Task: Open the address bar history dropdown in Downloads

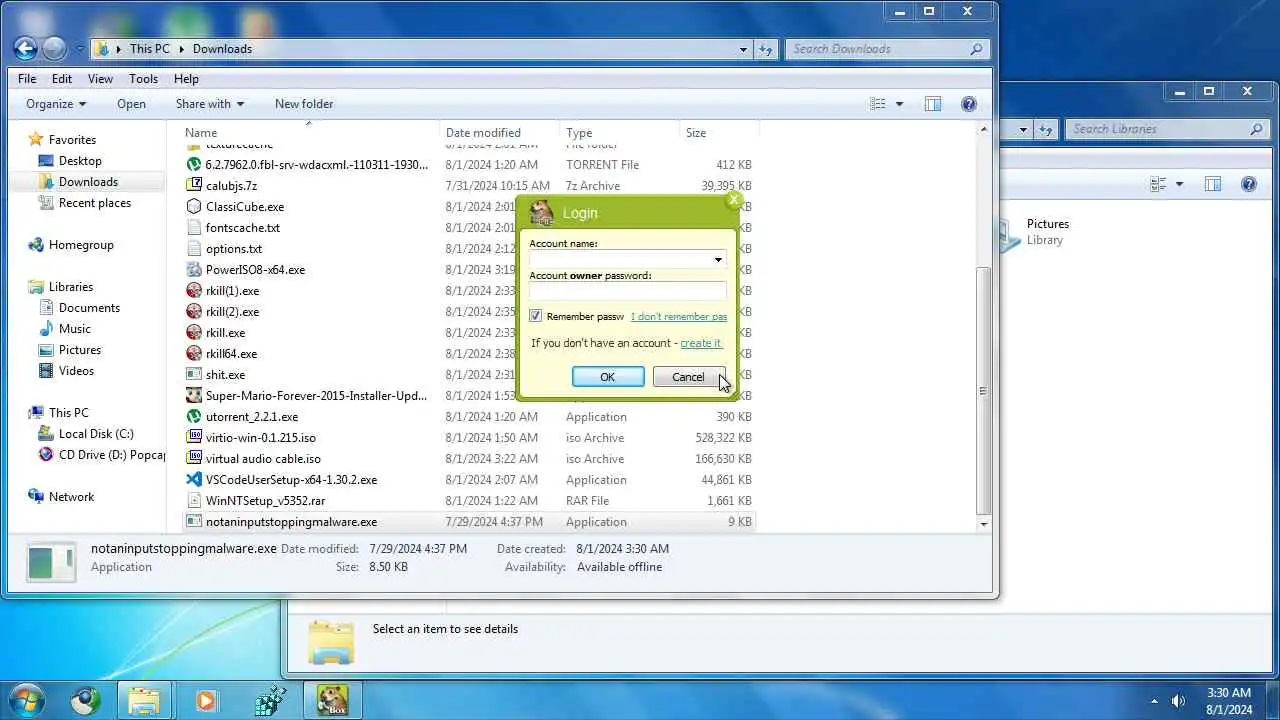Action: [743, 48]
